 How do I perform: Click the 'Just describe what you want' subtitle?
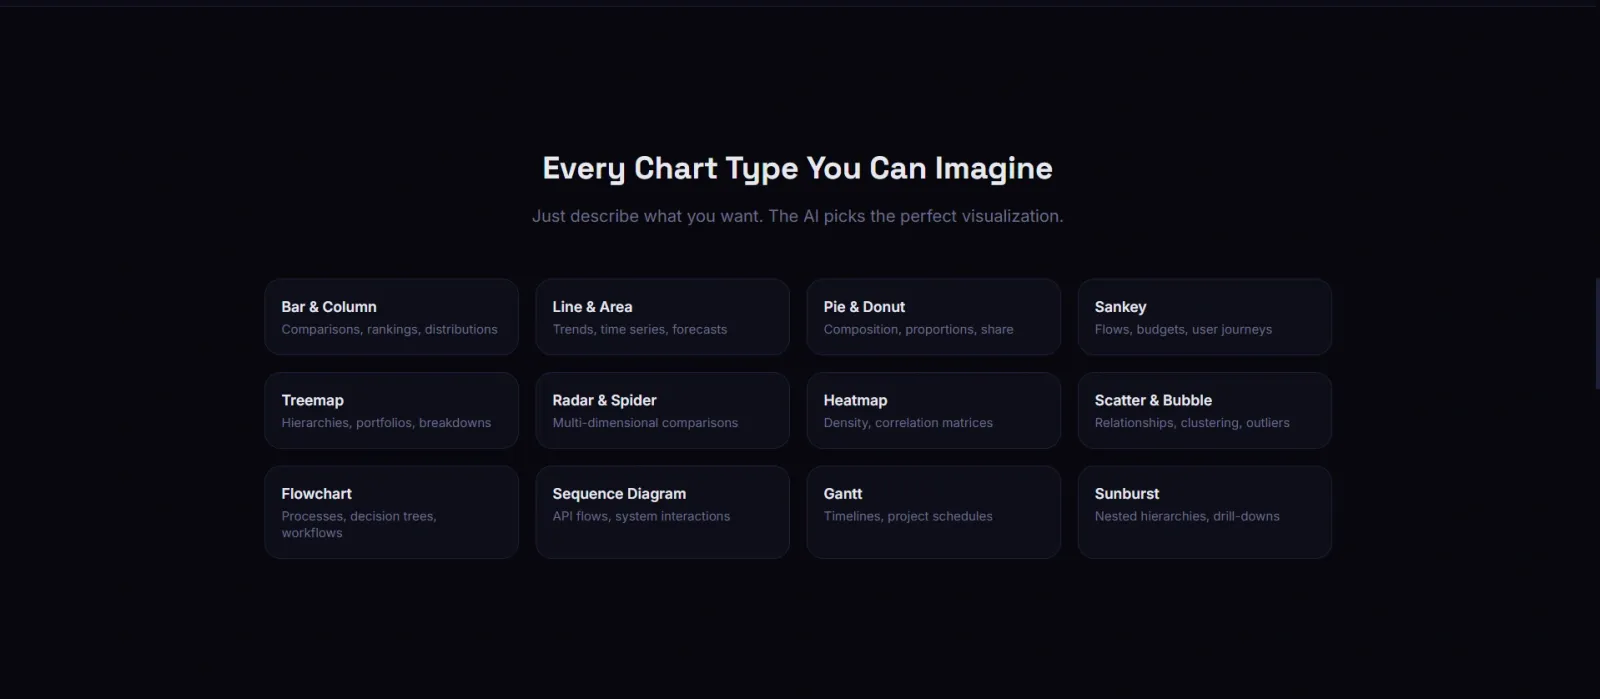[x=797, y=216]
